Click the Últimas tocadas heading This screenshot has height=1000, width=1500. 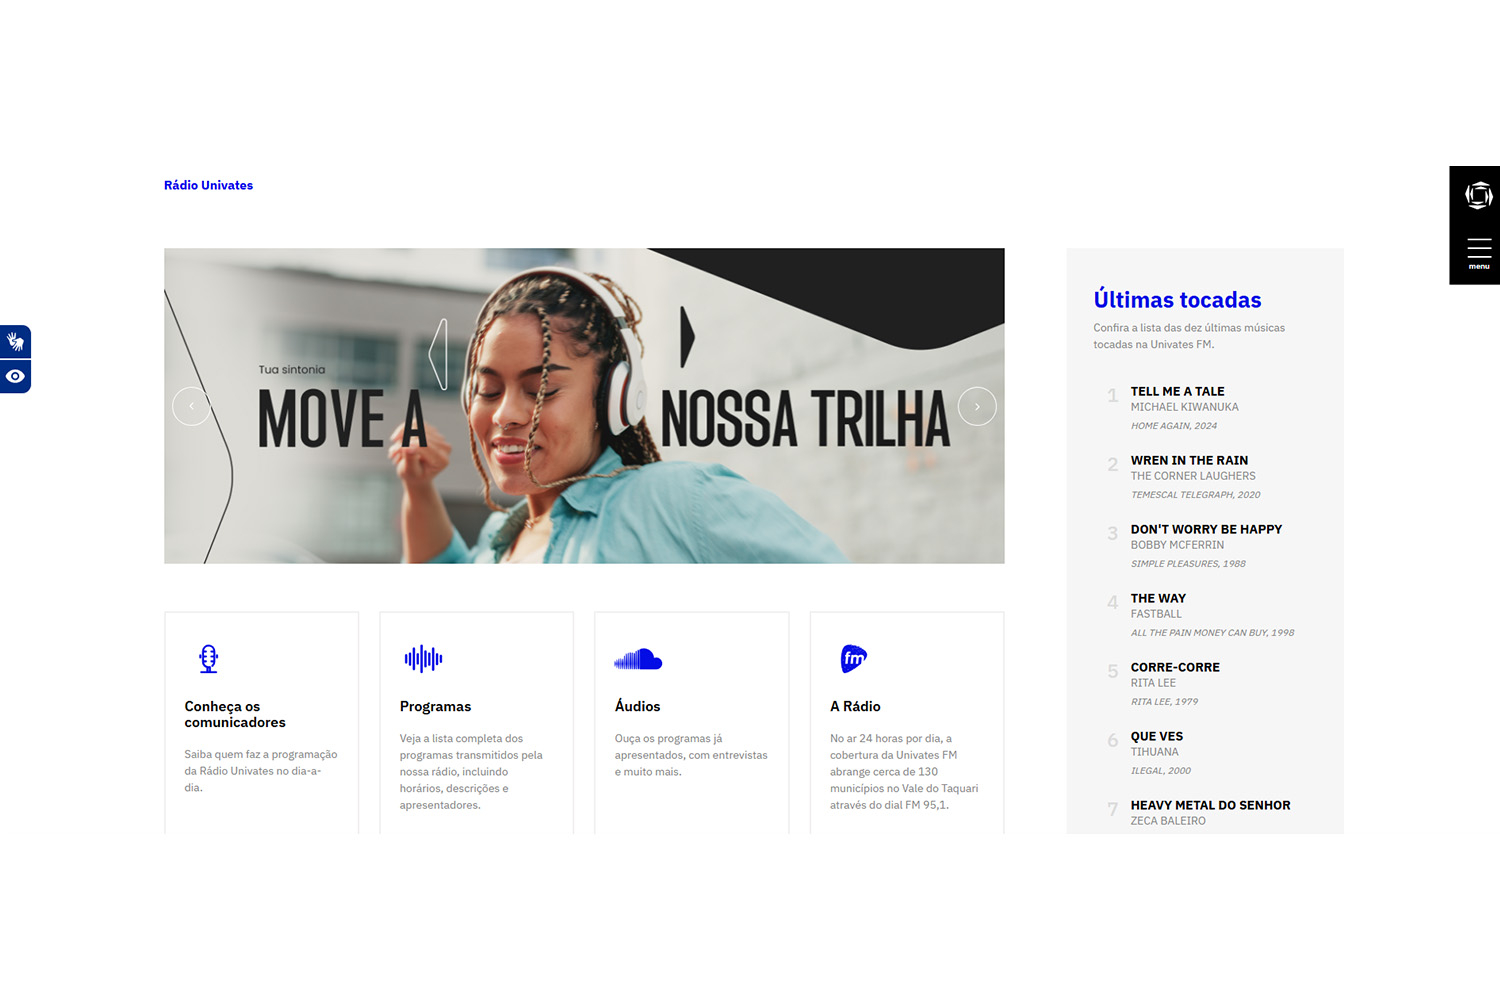pos(1177,300)
